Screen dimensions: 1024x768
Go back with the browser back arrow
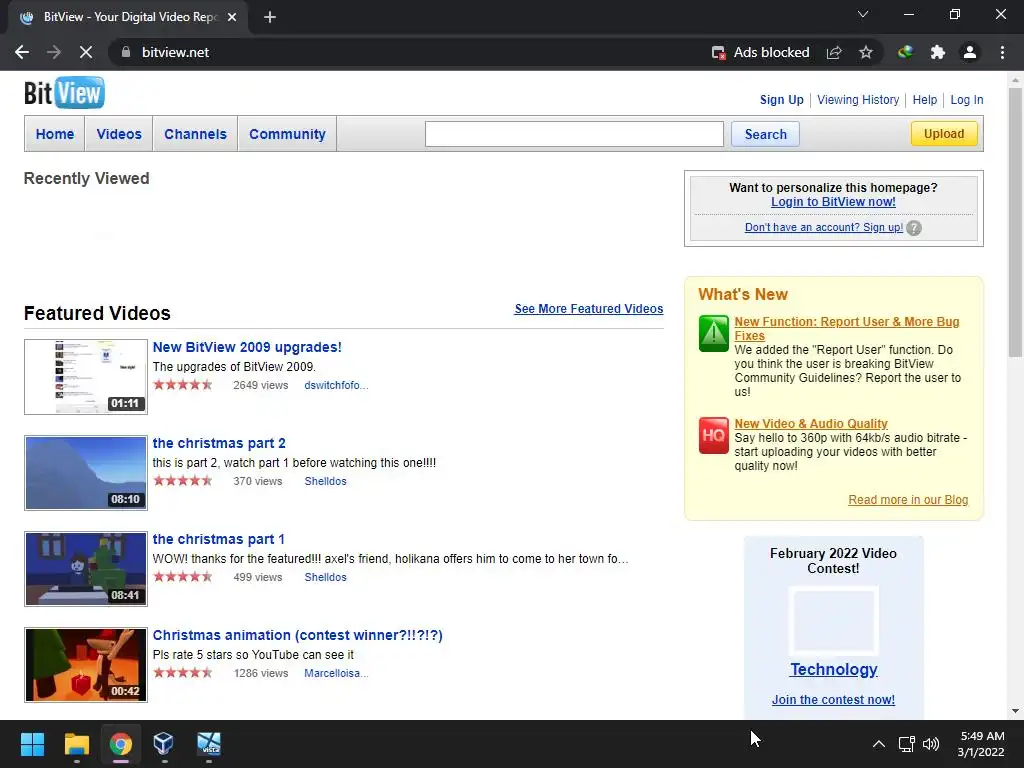[x=22, y=52]
